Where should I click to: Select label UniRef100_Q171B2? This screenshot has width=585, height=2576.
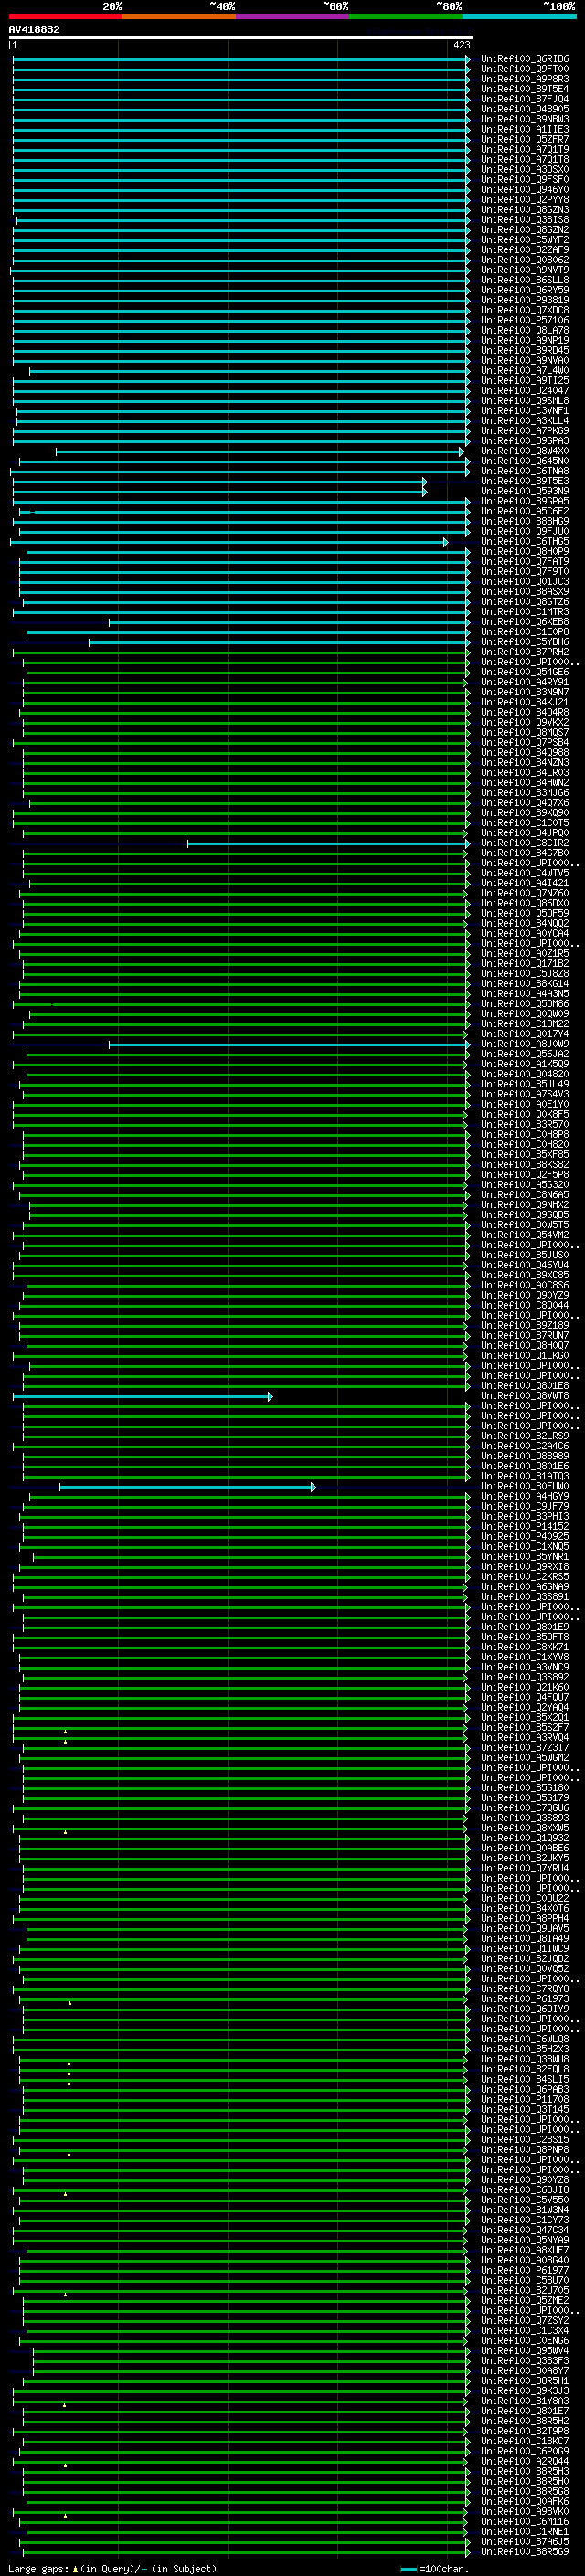point(525,964)
